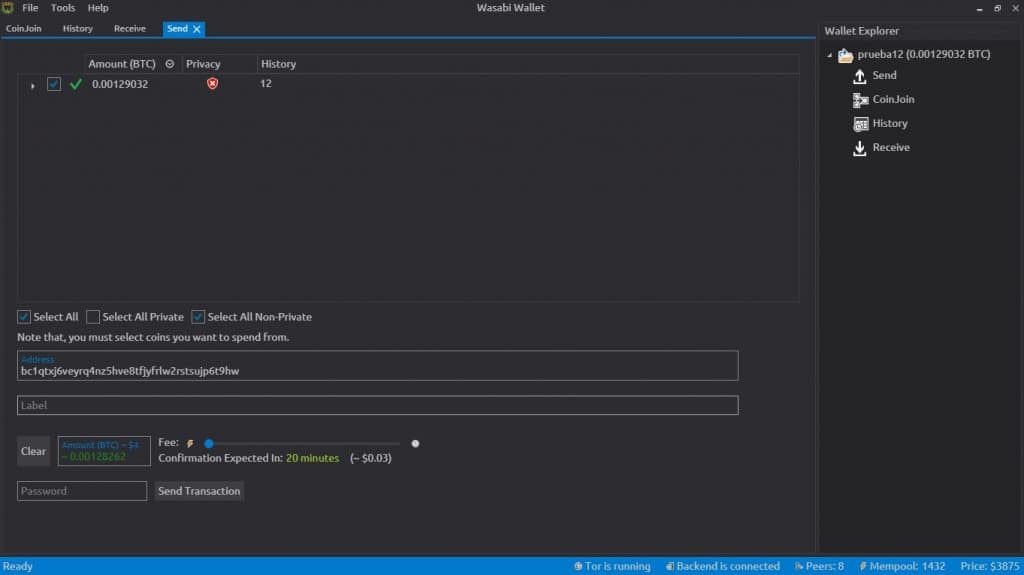
Task: Collapse the prueba12 wallet tree node
Action: click(830, 55)
